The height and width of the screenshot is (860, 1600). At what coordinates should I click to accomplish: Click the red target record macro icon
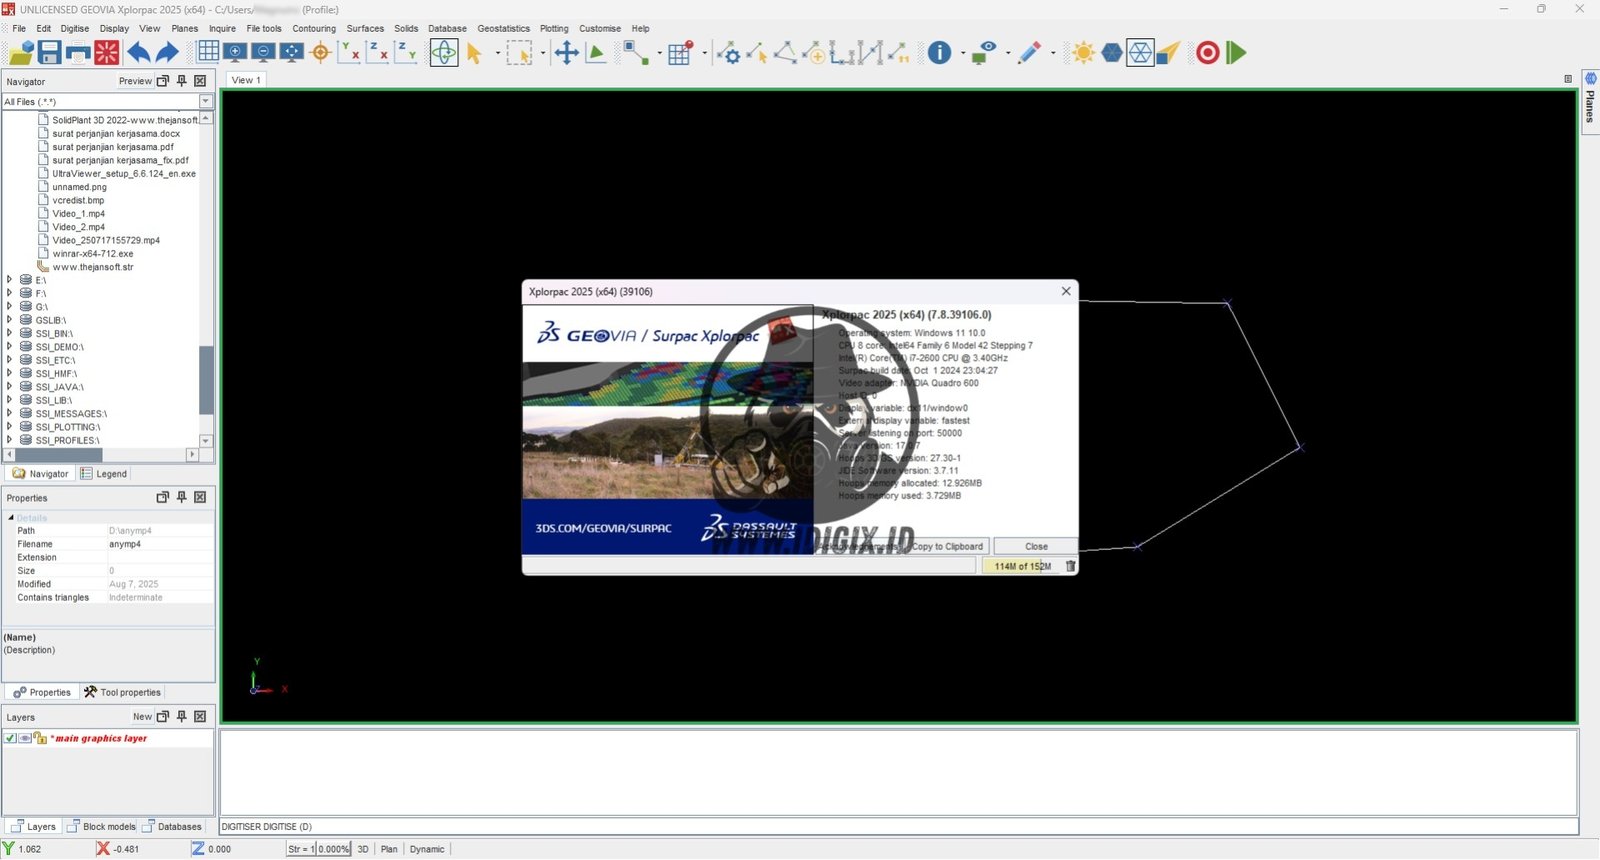(x=1208, y=53)
